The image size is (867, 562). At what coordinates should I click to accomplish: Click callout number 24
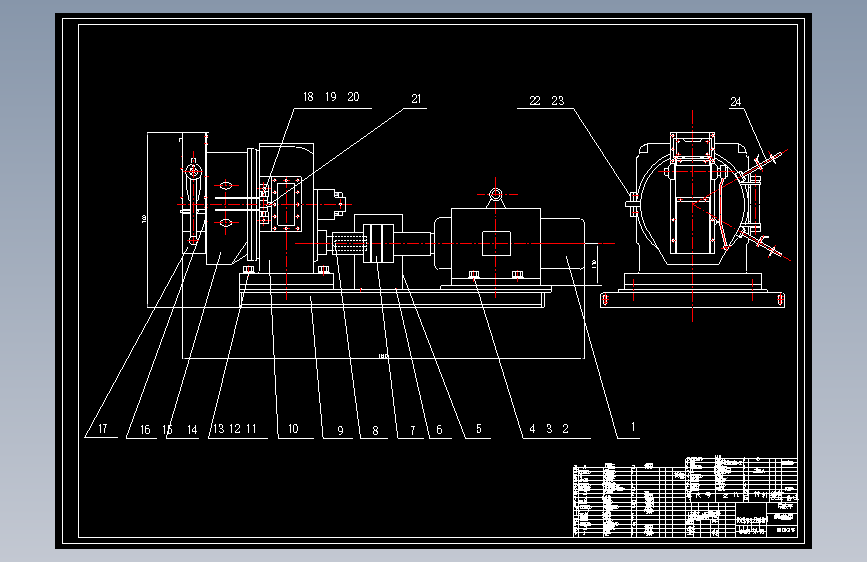(x=735, y=102)
